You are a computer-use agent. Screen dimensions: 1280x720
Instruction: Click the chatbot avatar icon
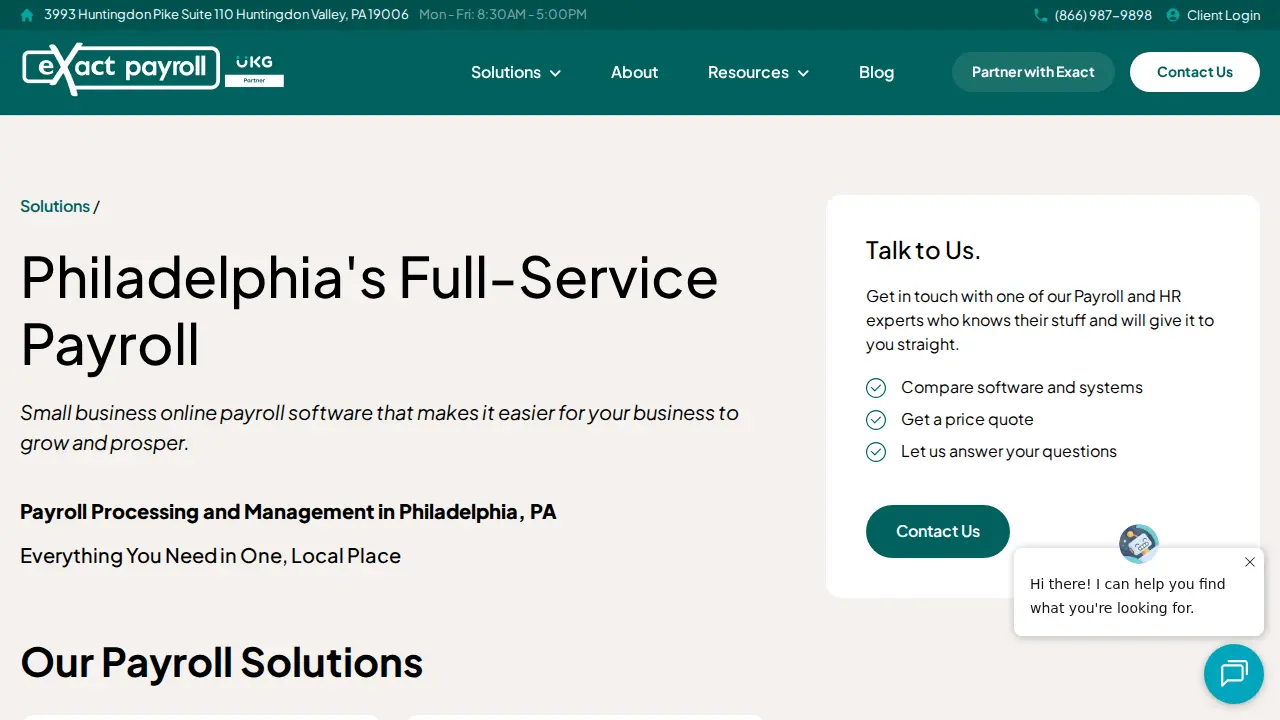[1139, 544]
